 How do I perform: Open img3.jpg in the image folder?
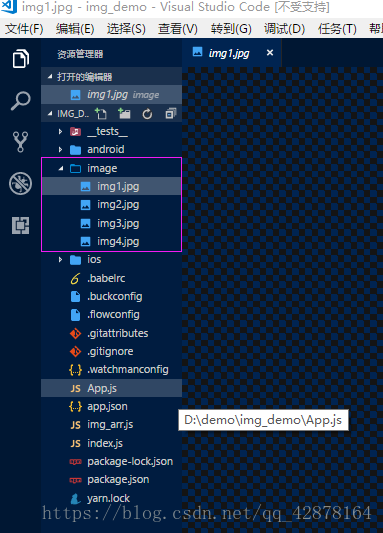coord(111,223)
